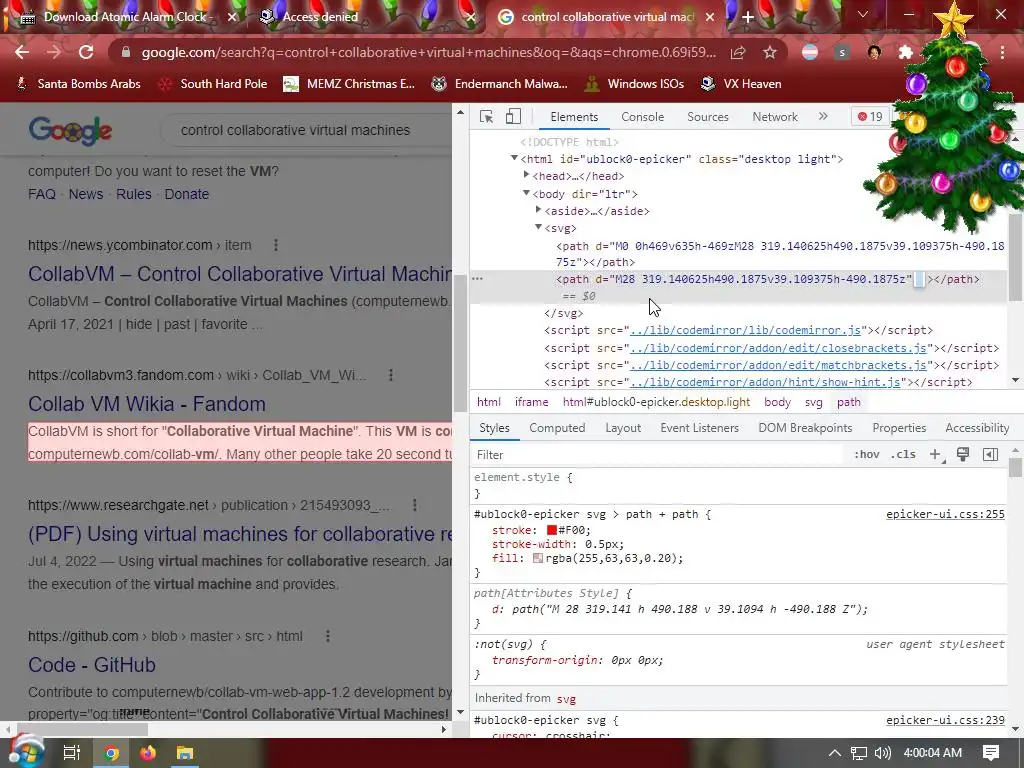Toggle the computed styles sidebar pane icon
1024x768 pixels.
coord(991,455)
